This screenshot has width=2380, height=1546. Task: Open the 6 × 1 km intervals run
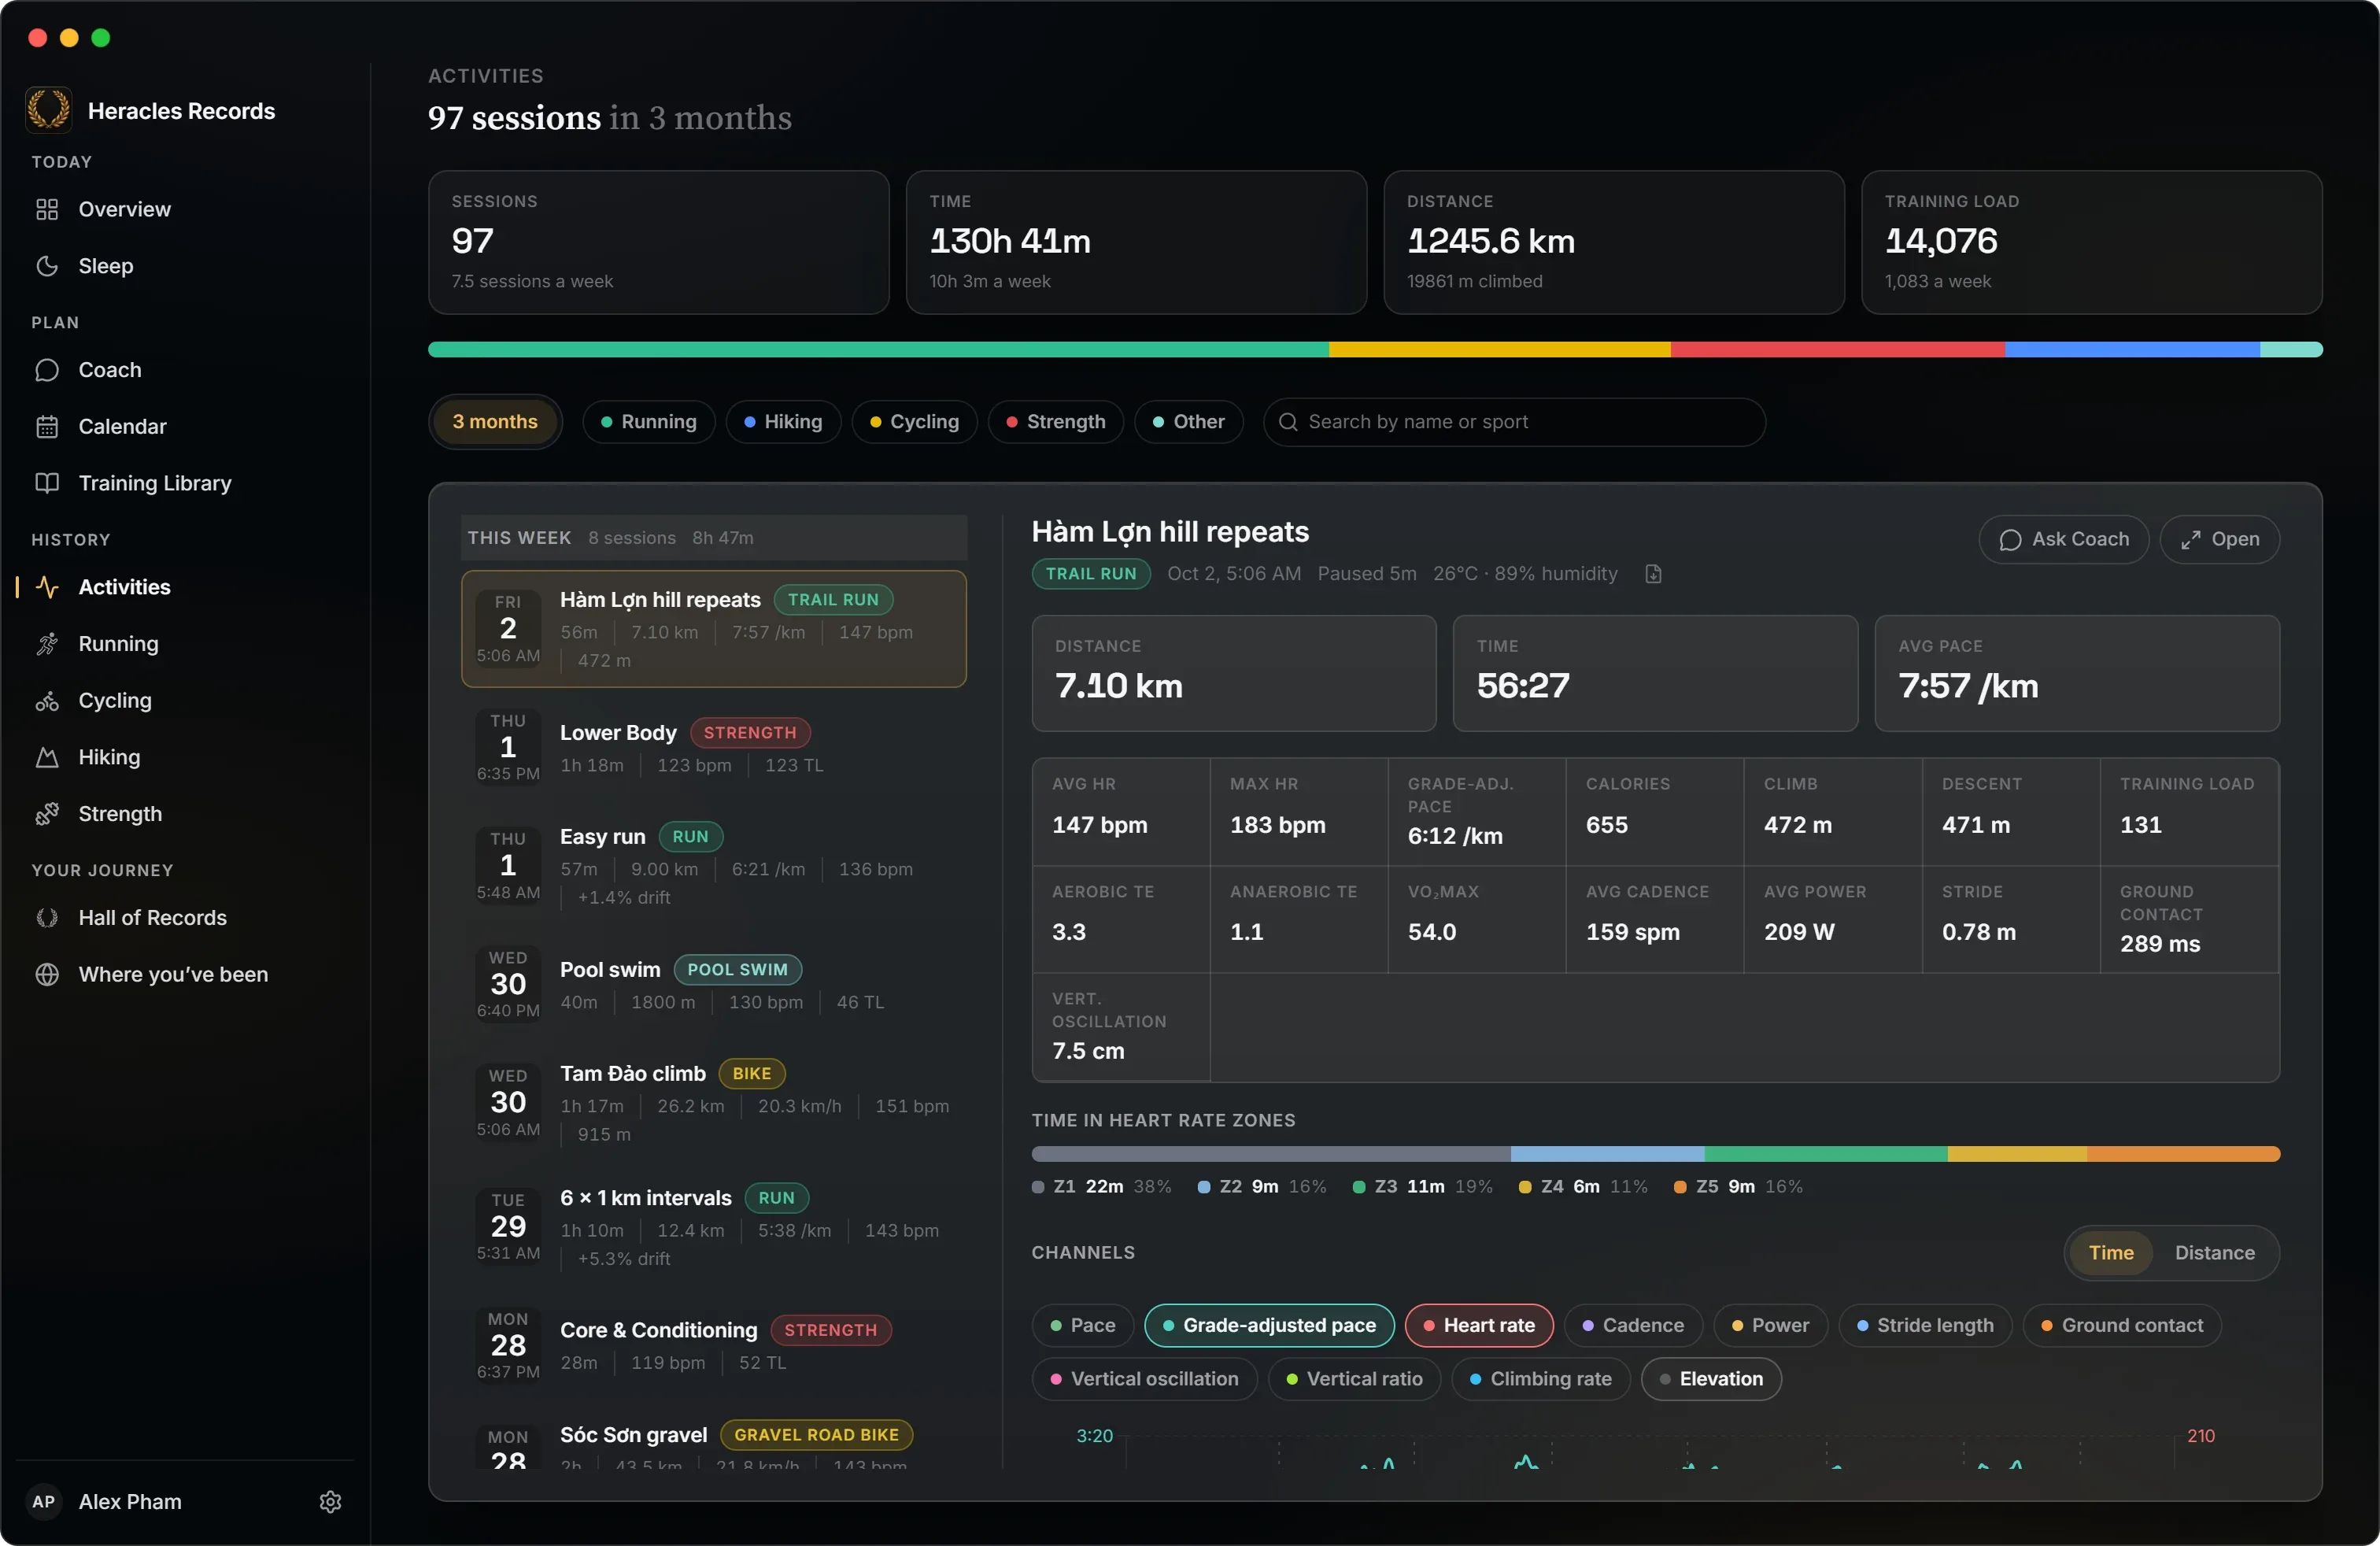click(x=714, y=1227)
